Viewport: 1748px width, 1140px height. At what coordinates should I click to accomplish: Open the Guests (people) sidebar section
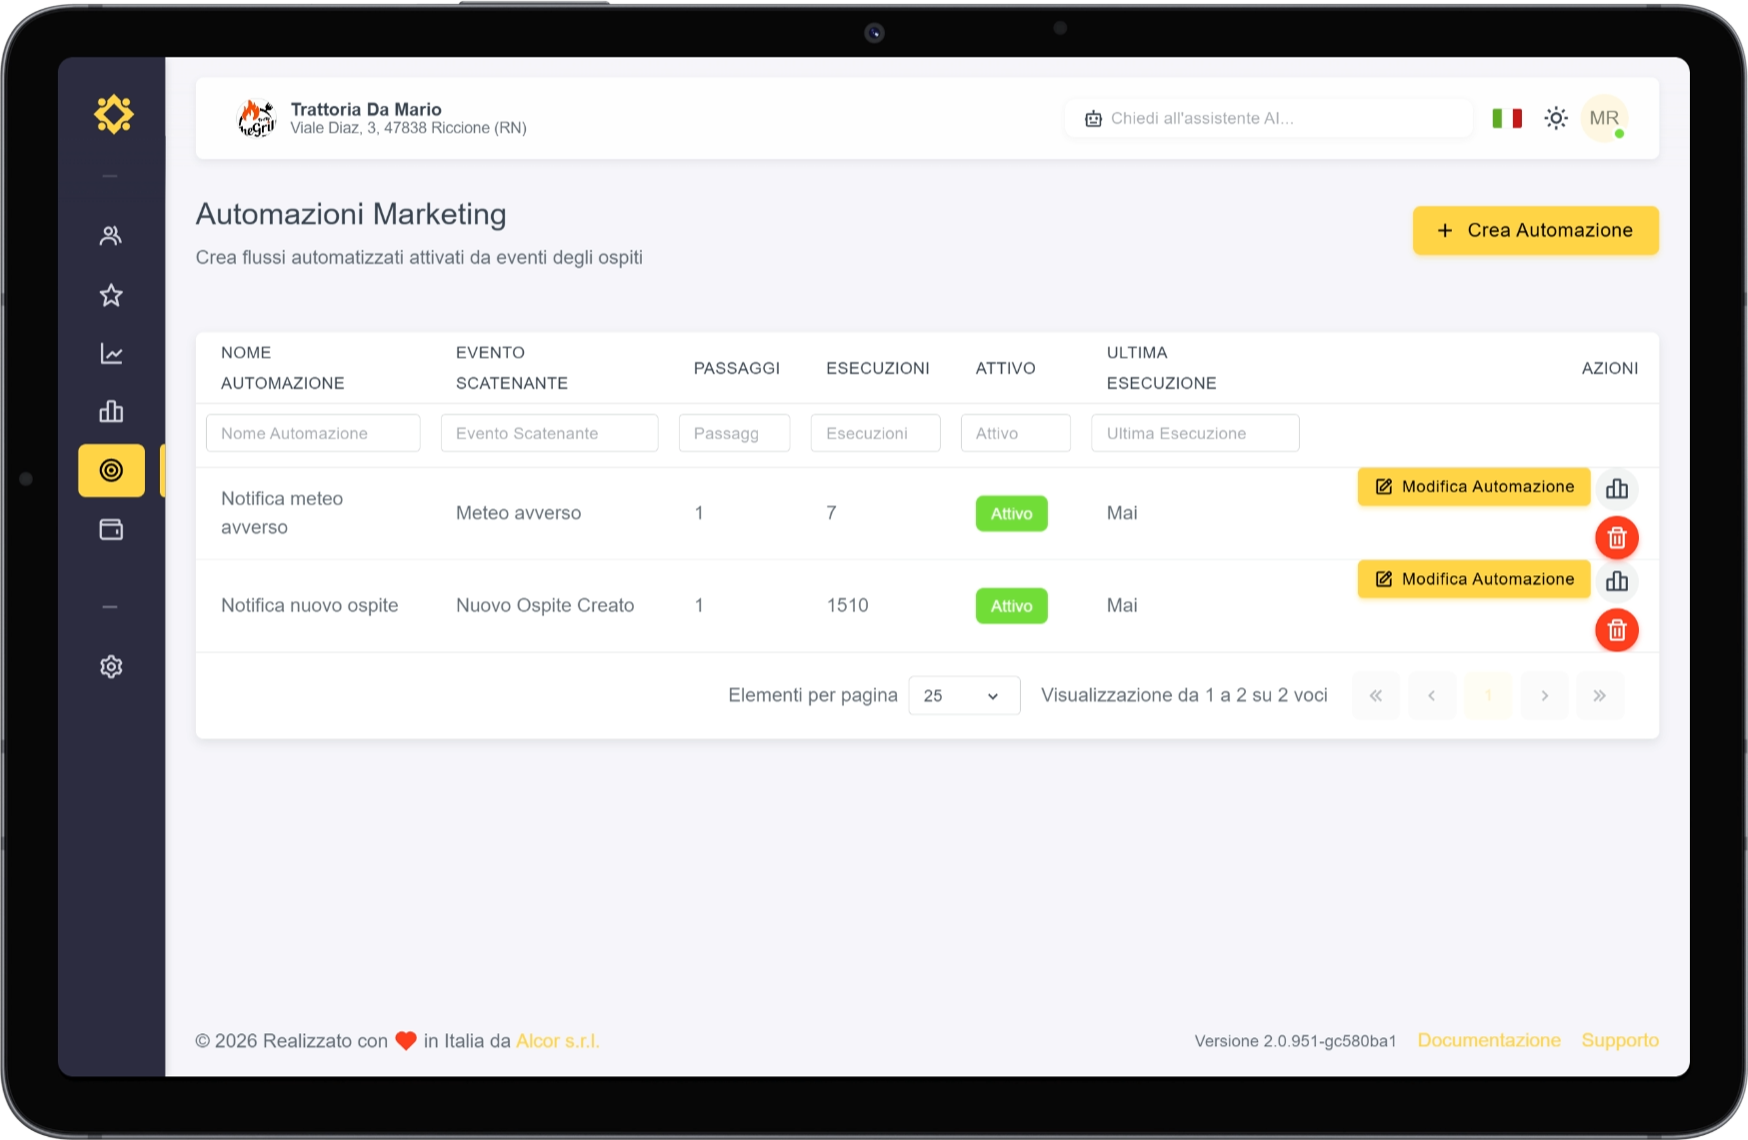(x=111, y=236)
